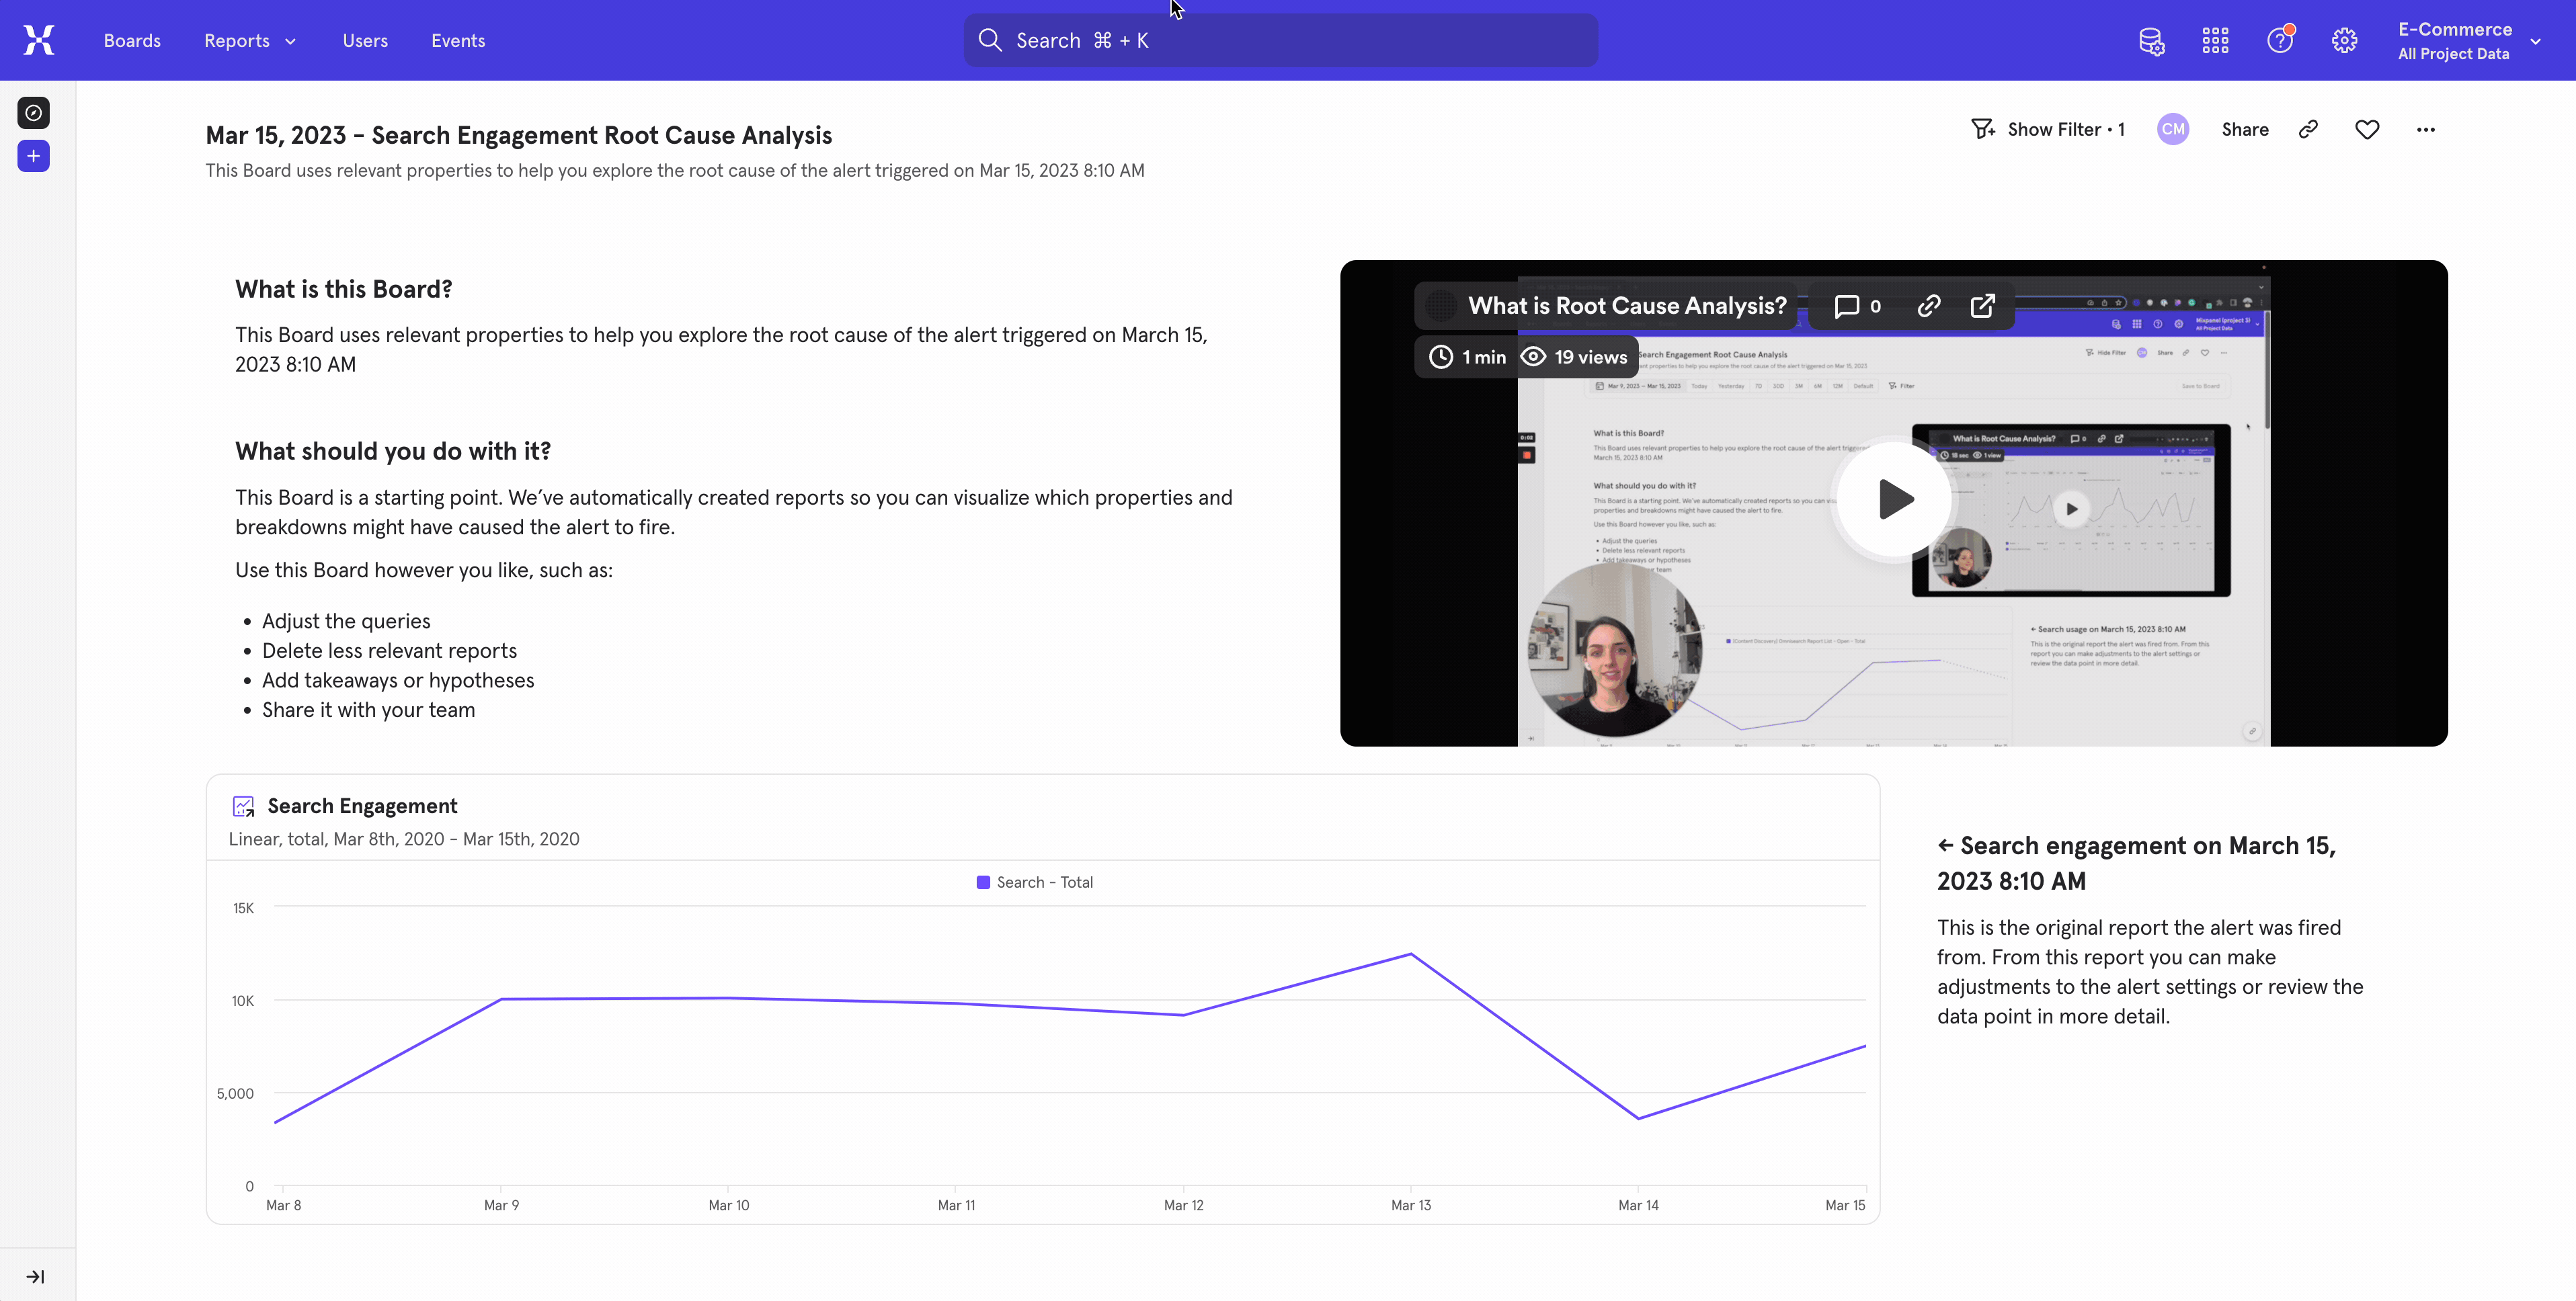The image size is (2576, 1301).
Task: Open the video in new tab icon
Action: click(1982, 306)
